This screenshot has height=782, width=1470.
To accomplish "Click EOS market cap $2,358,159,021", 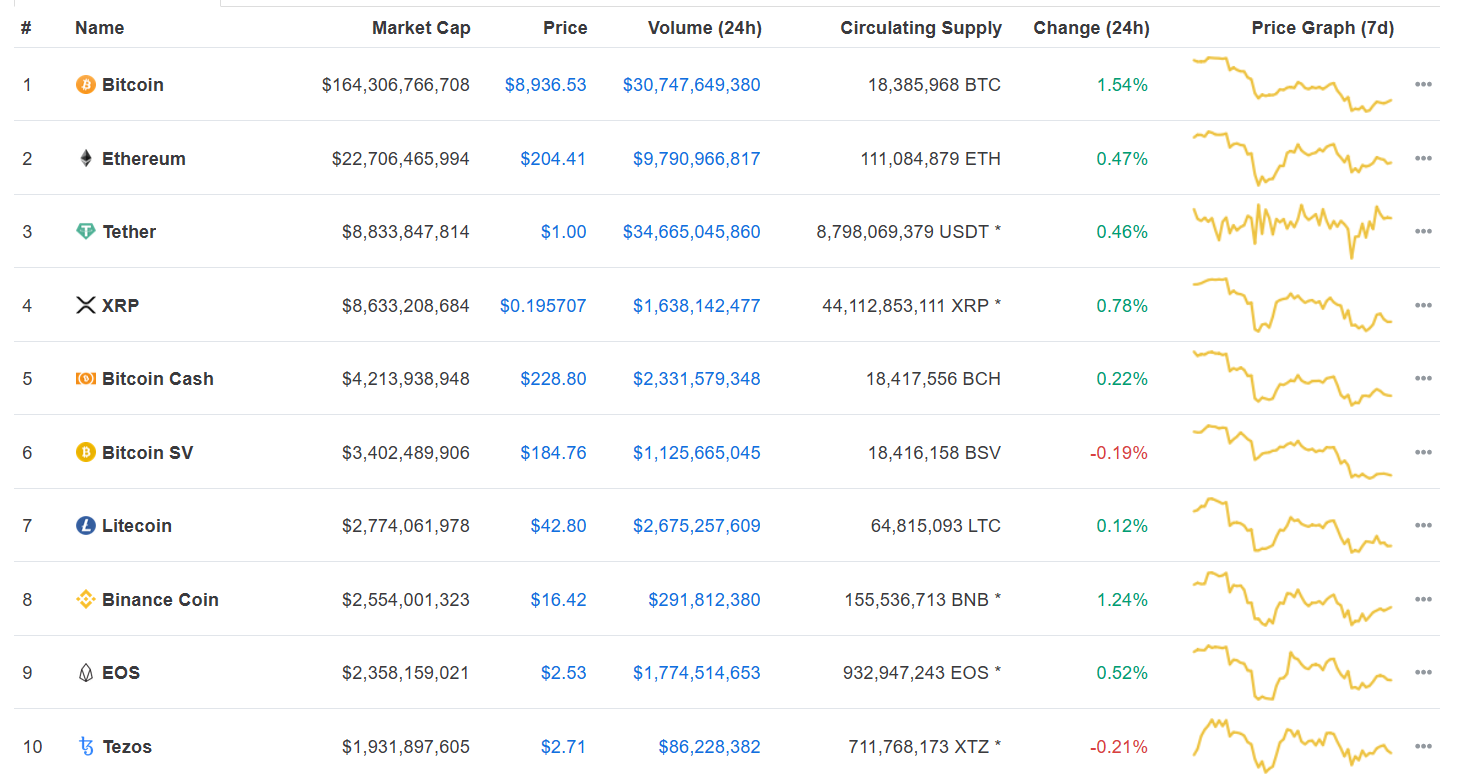I will [x=406, y=673].
